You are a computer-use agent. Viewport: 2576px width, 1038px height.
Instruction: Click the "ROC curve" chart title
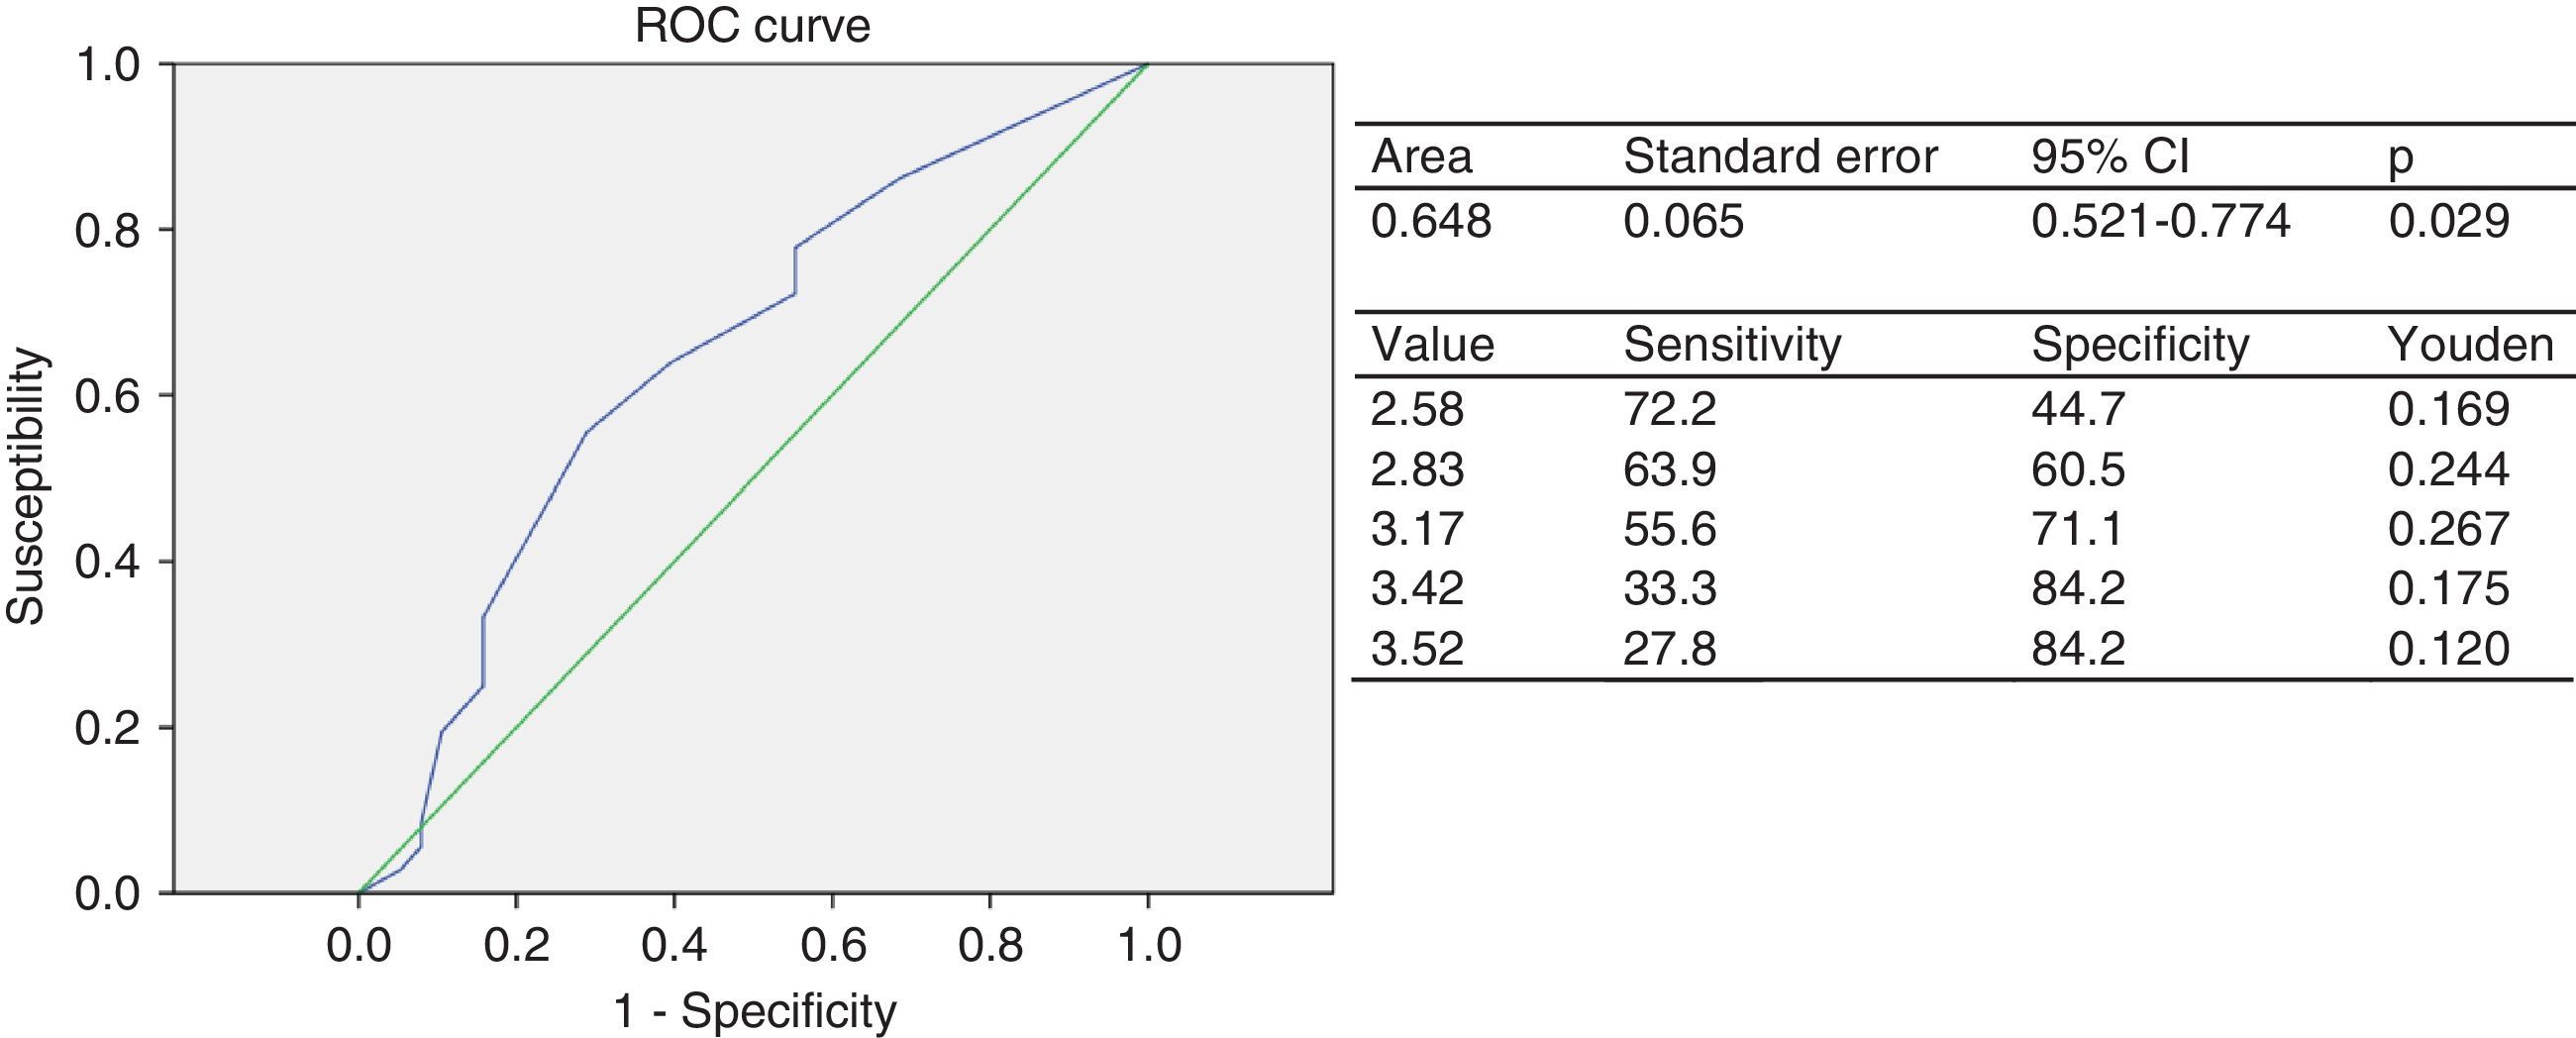pyautogui.click(x=752, y=26)
